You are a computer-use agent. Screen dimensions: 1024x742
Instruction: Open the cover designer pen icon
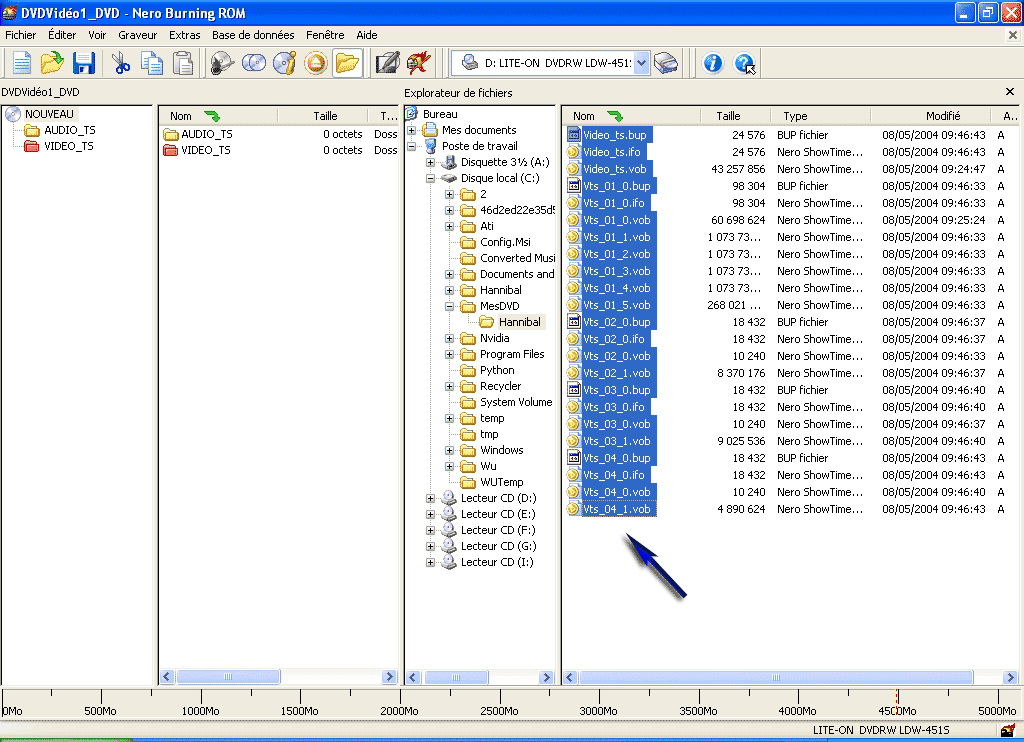[x=387, y=63]
